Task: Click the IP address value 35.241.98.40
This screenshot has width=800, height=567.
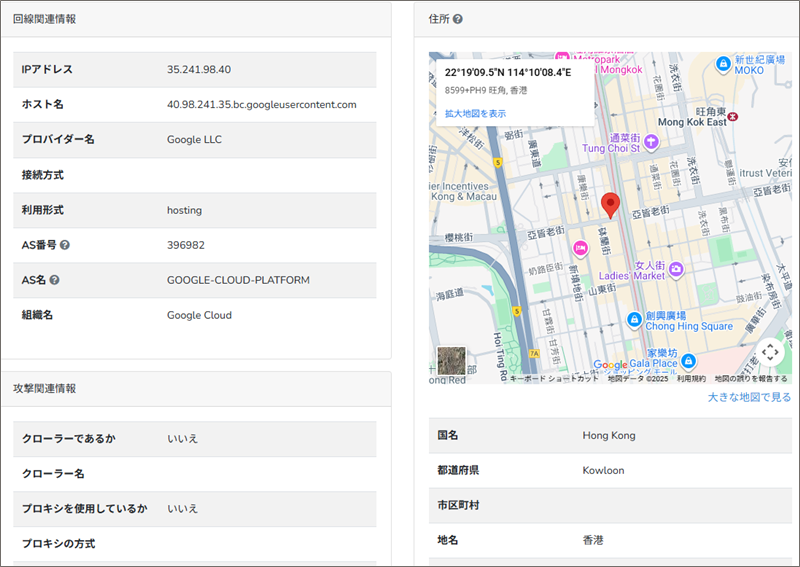Action: pos(199,70)
